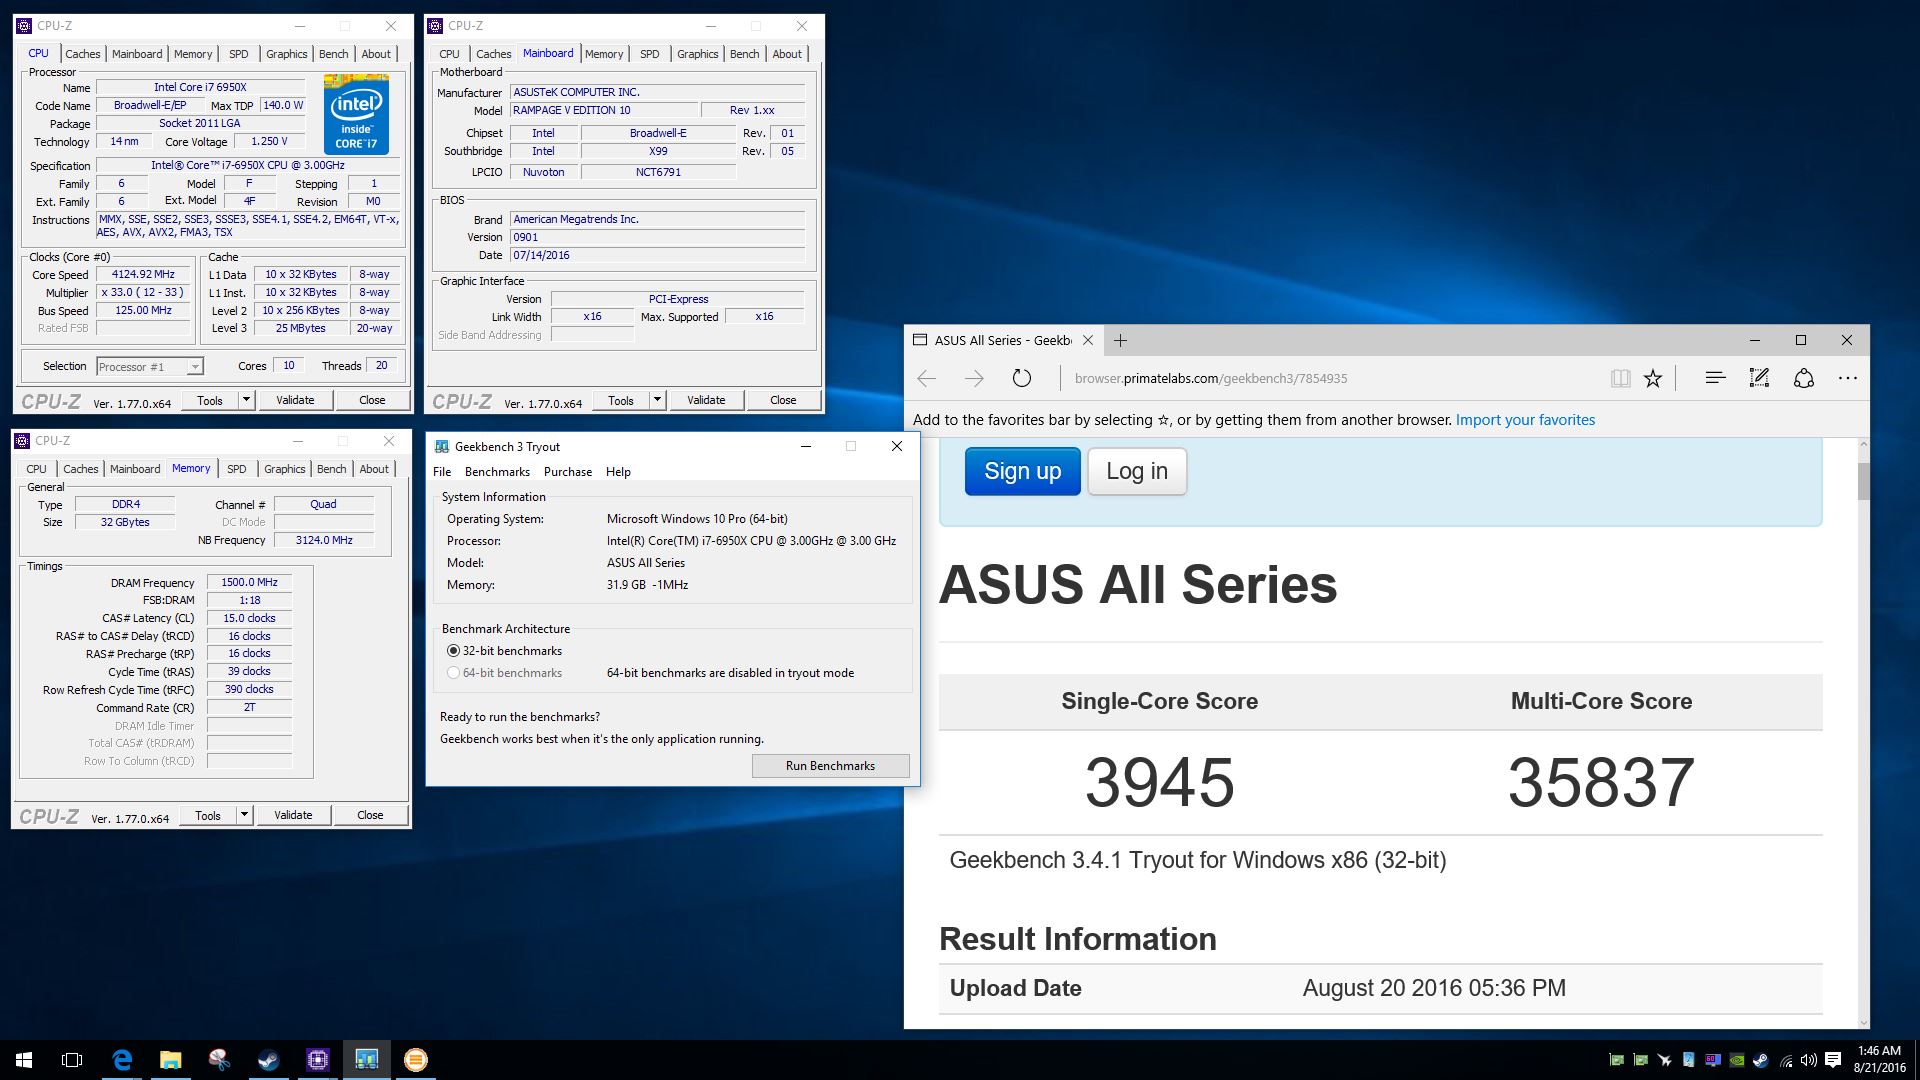Open File Explorer from the taskbar
Image resolution: width=1920 pixels, height=1080 pixels.
[171, 1060]
